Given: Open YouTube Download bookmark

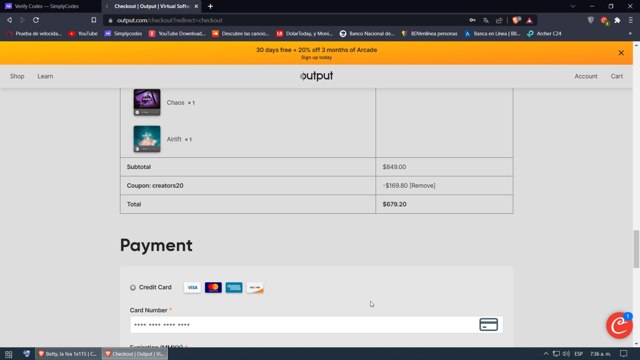Looking at the screenshot, I should pos(177,33).
